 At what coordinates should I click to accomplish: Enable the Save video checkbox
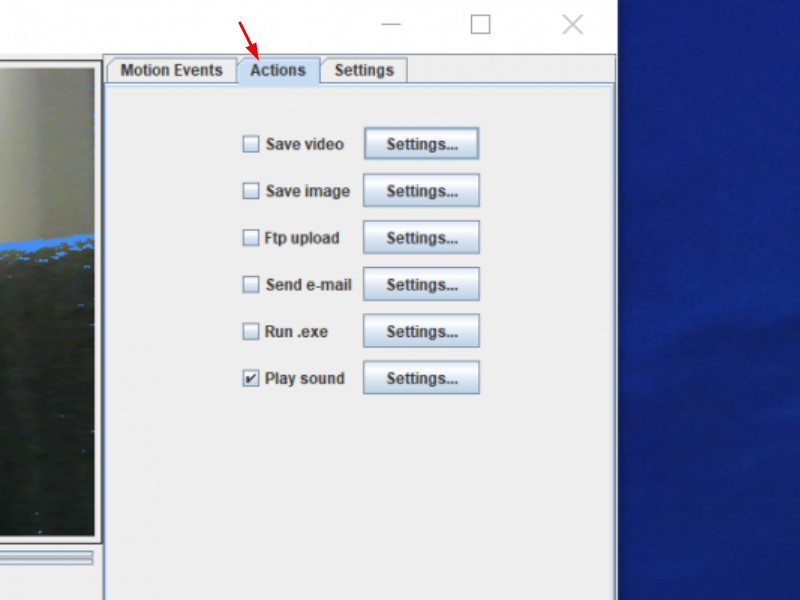coord(251,144)
